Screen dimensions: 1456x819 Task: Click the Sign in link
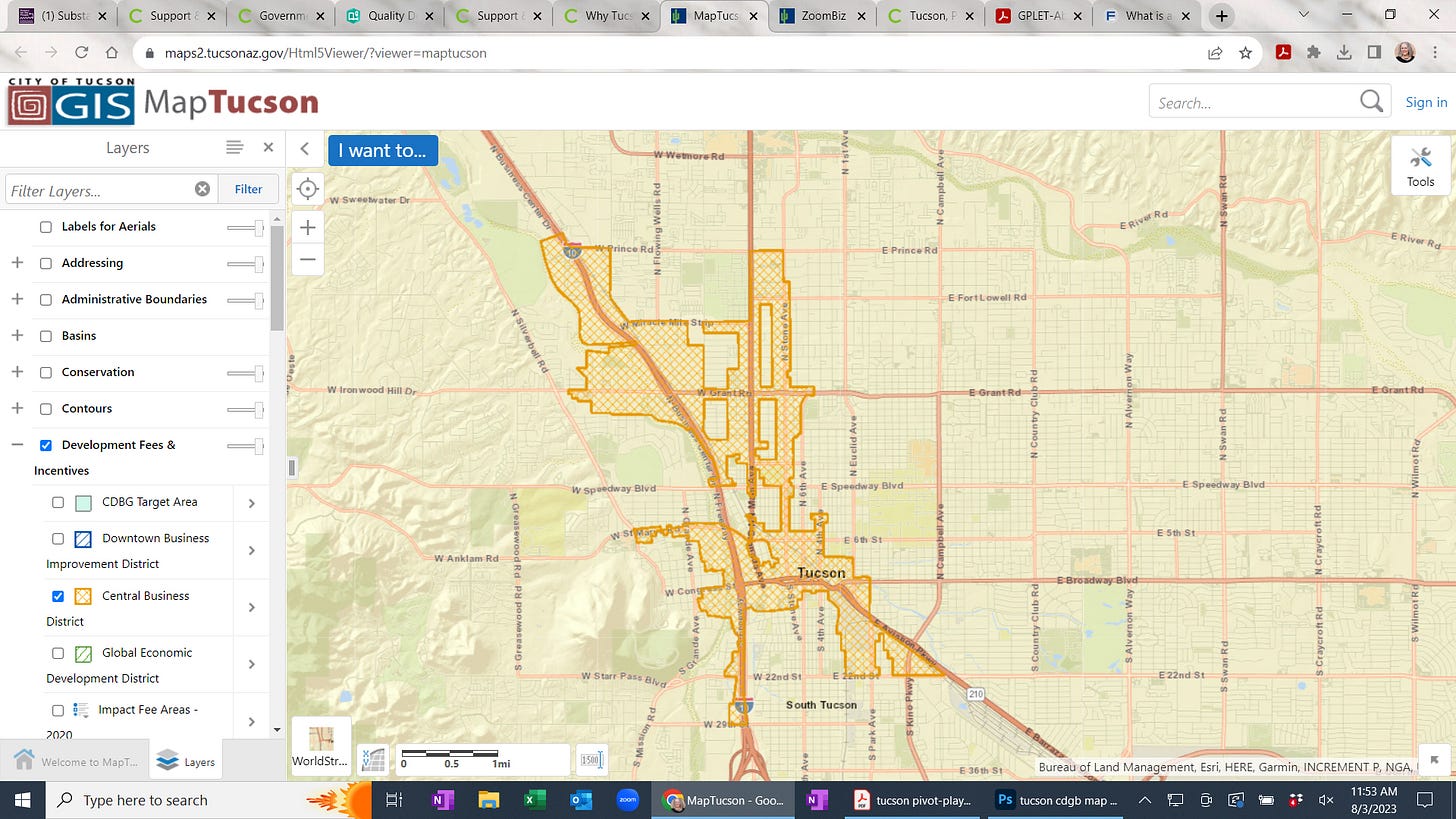tap(1426, 102)
